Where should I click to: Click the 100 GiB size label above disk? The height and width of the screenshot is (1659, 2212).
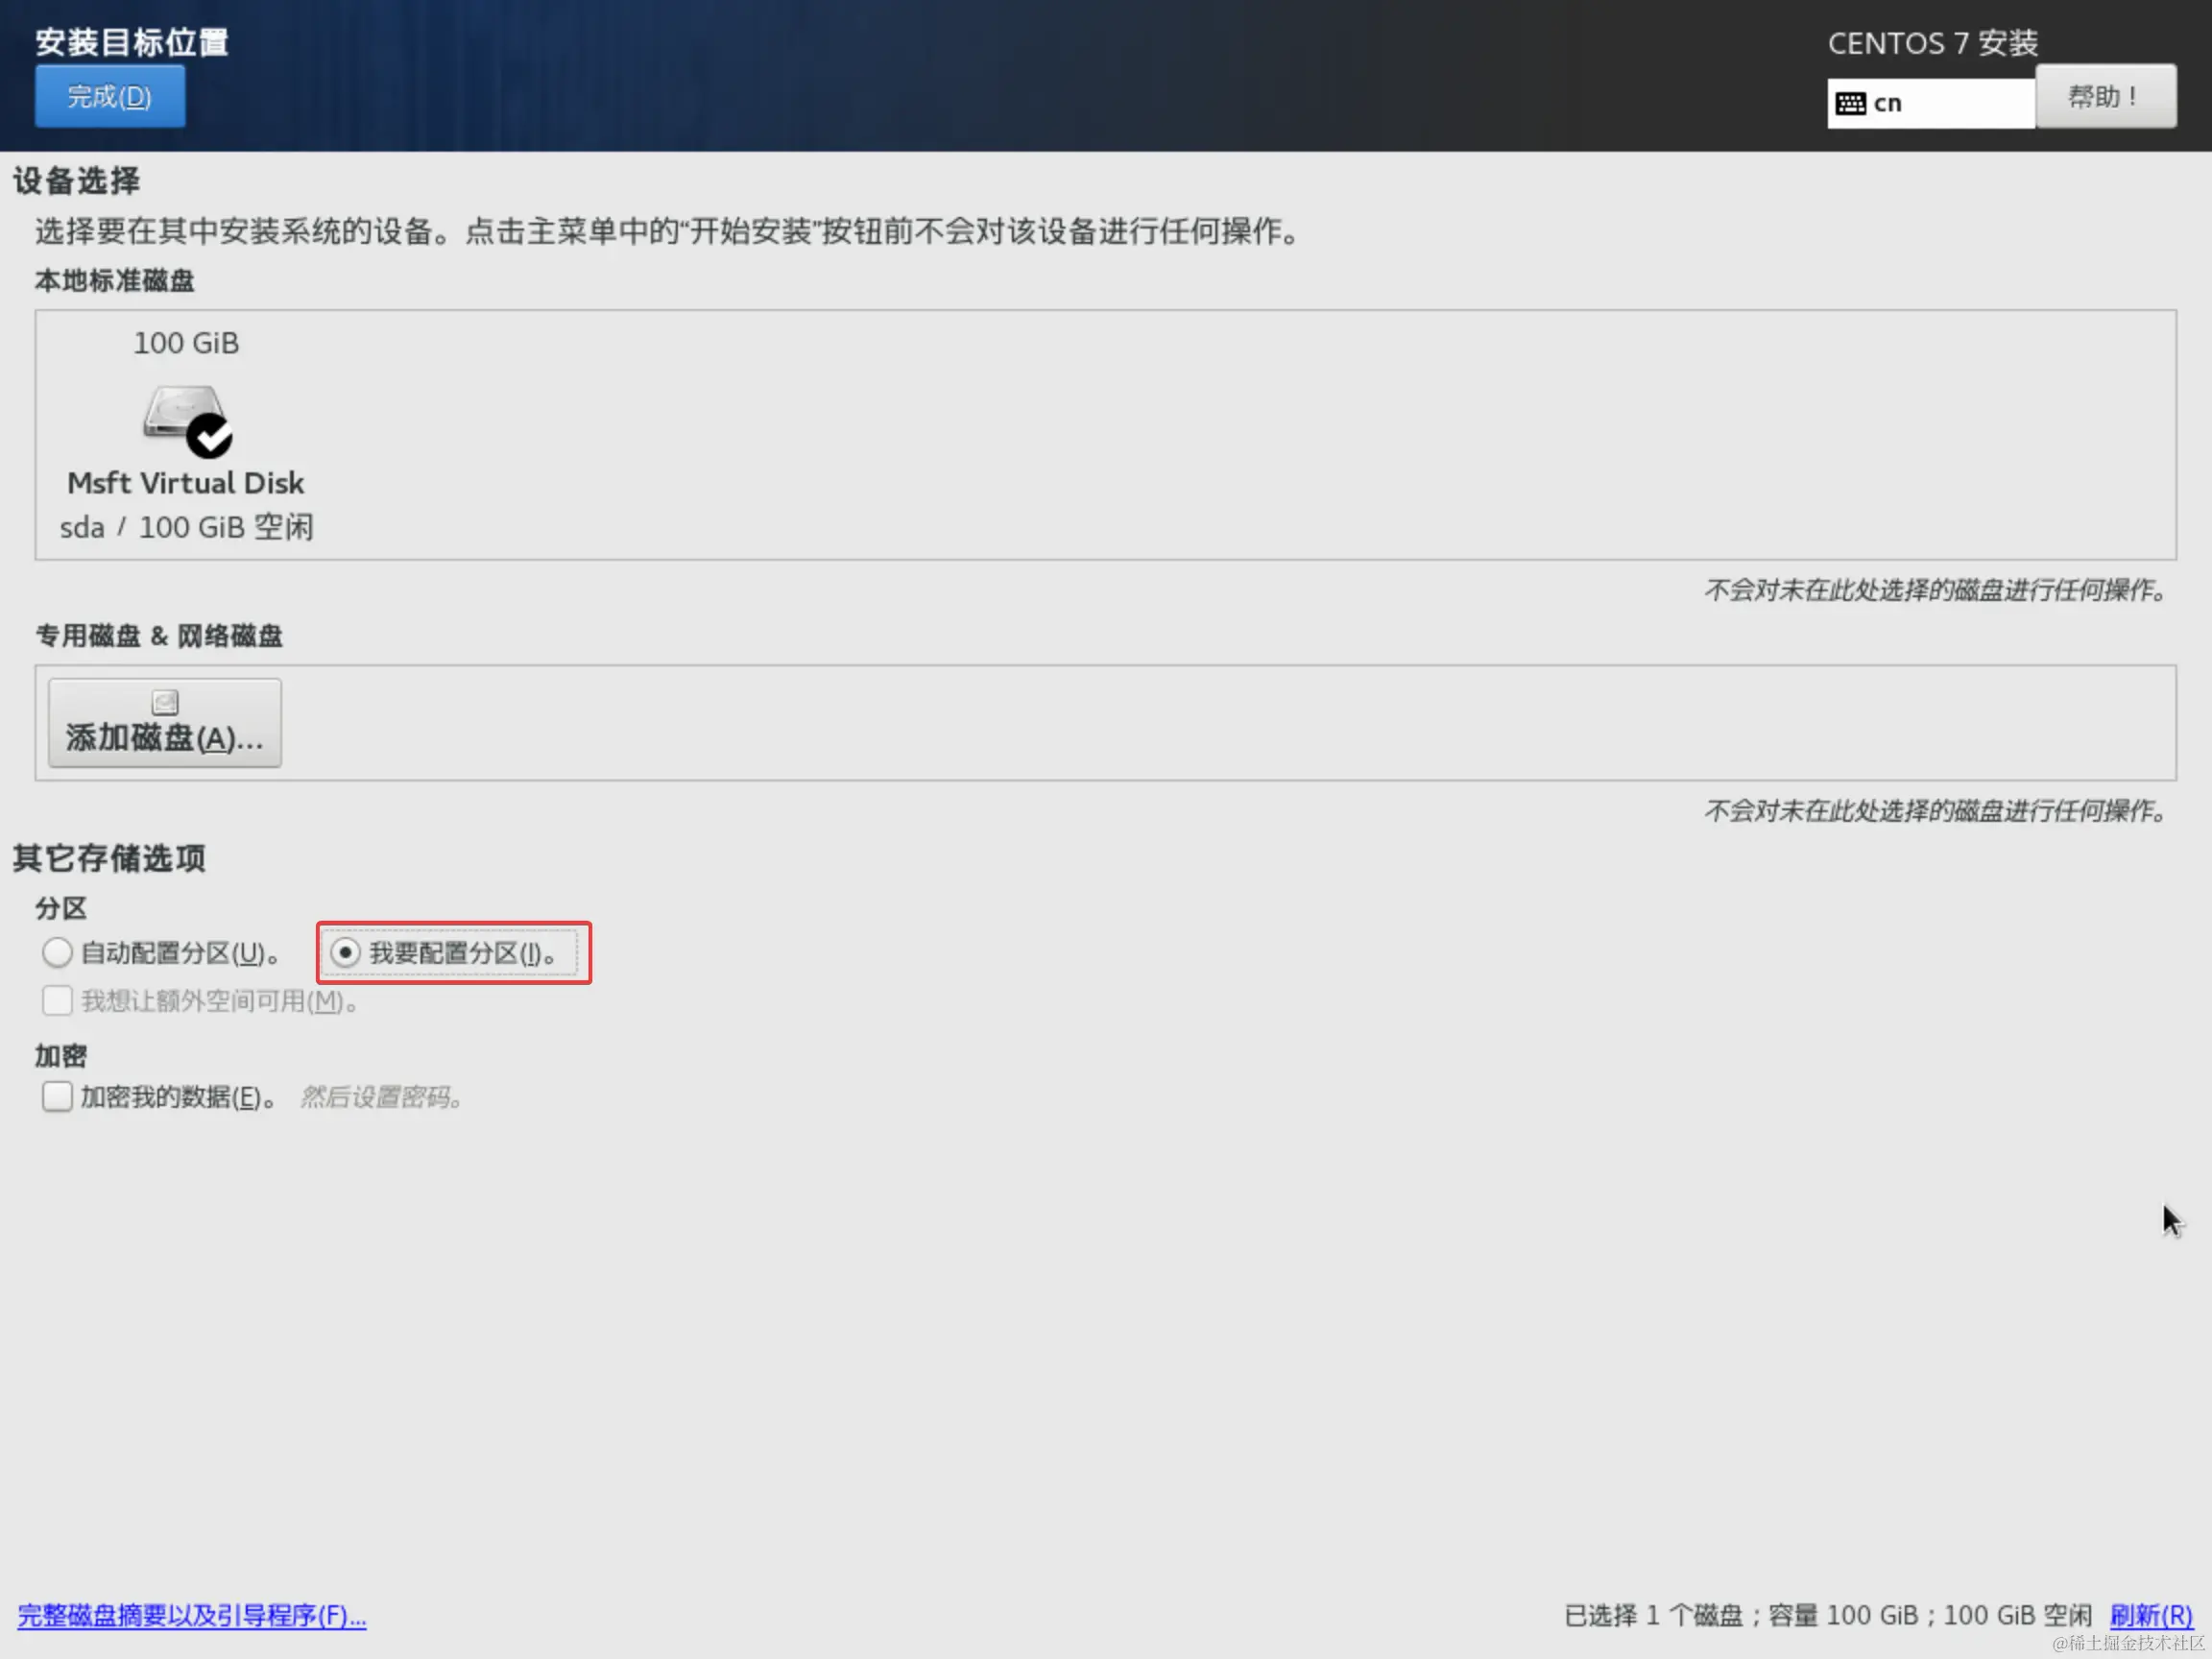click(186, 344)
